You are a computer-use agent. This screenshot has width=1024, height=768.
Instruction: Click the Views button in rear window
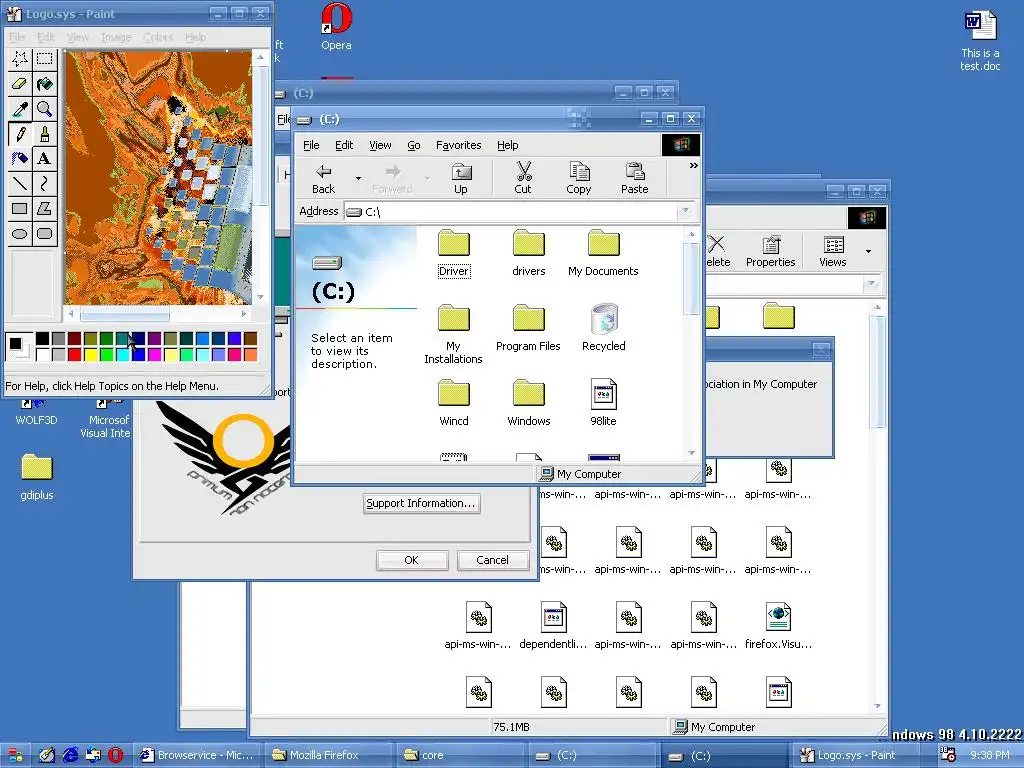[x=833, y=251]
